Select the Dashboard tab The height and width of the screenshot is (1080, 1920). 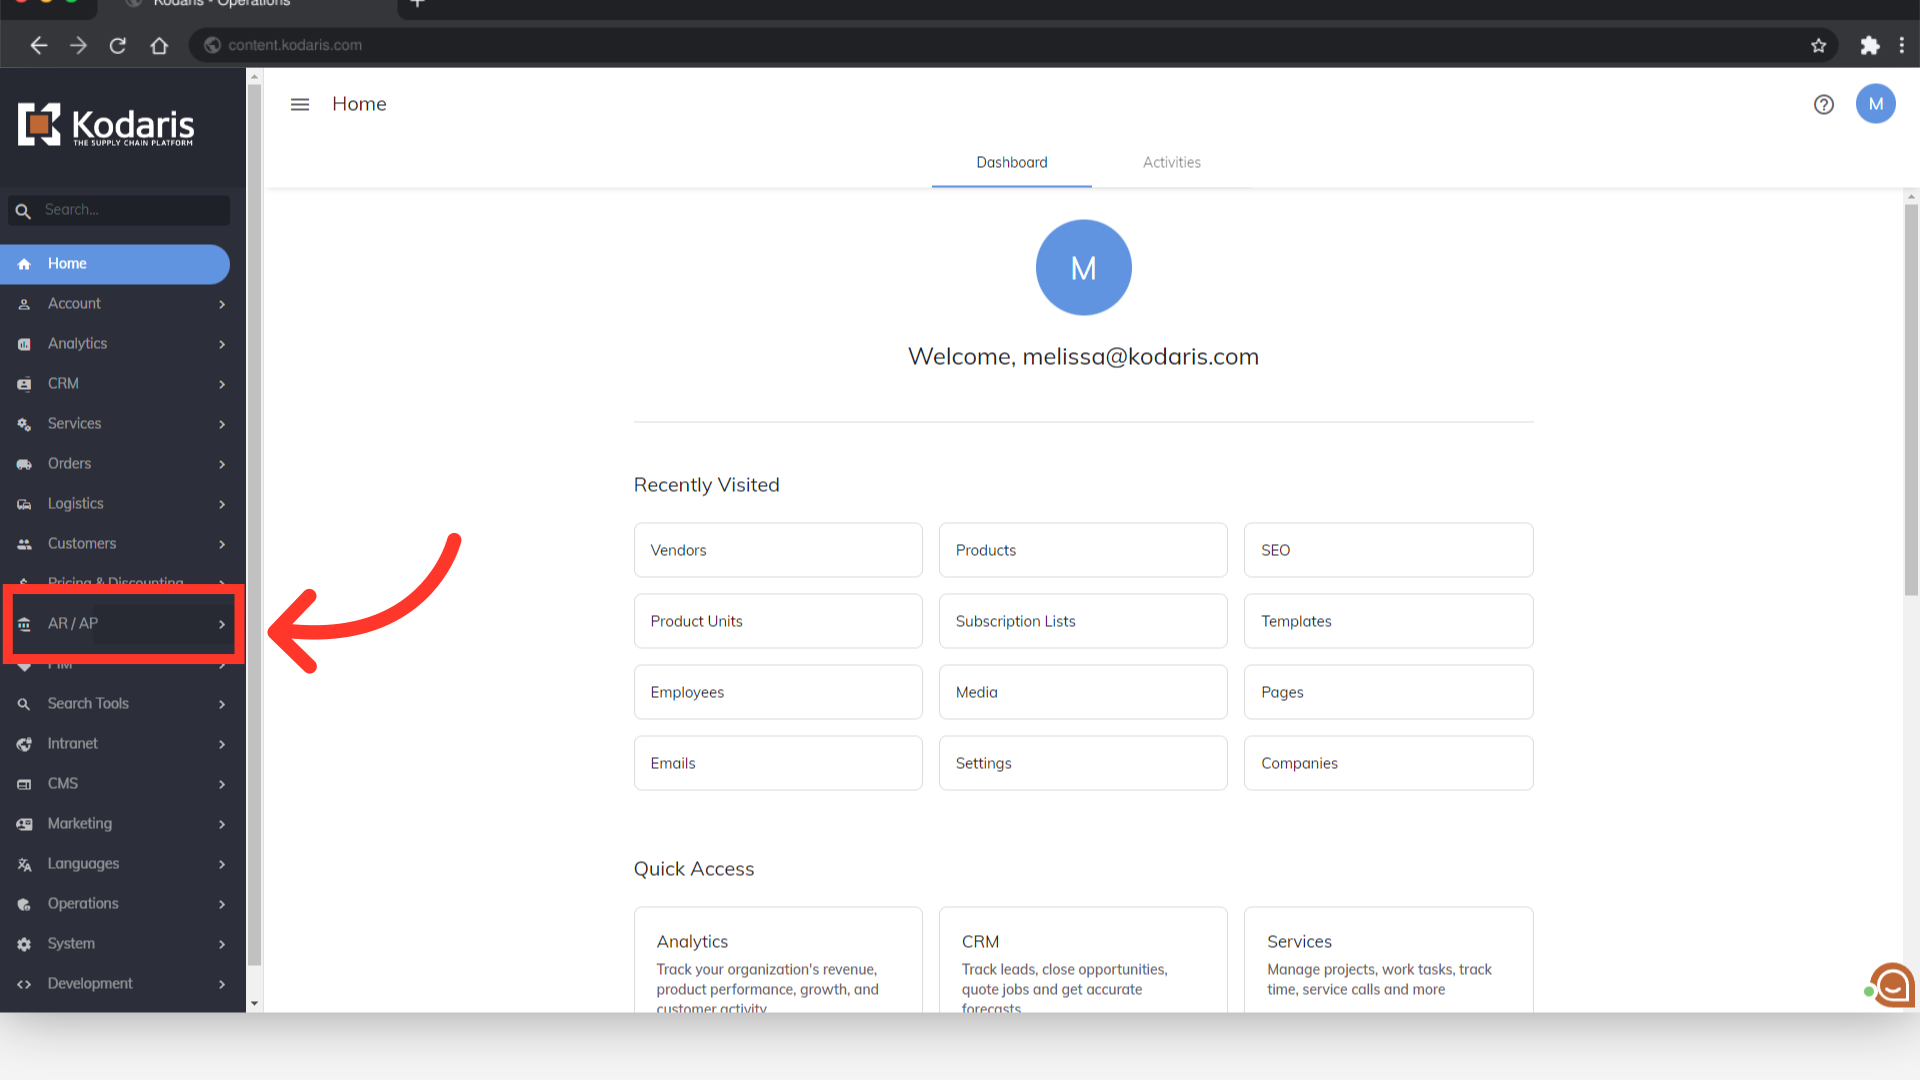1011,162
